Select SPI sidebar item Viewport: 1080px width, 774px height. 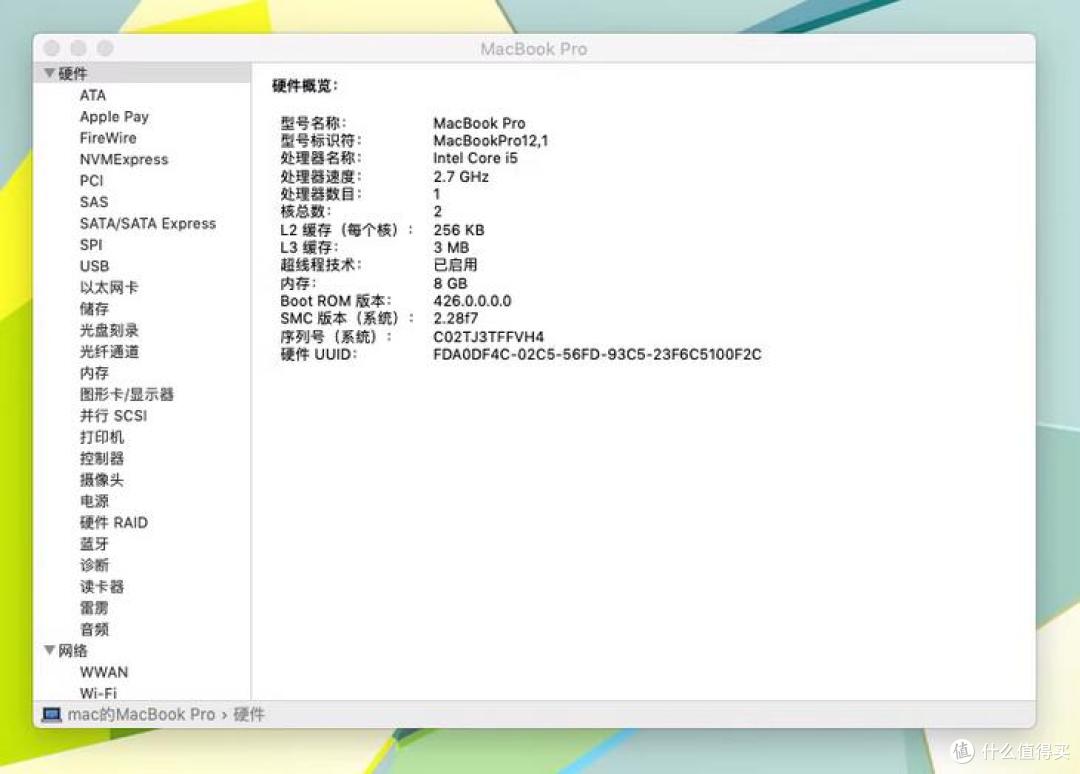[x=91, y=244]
